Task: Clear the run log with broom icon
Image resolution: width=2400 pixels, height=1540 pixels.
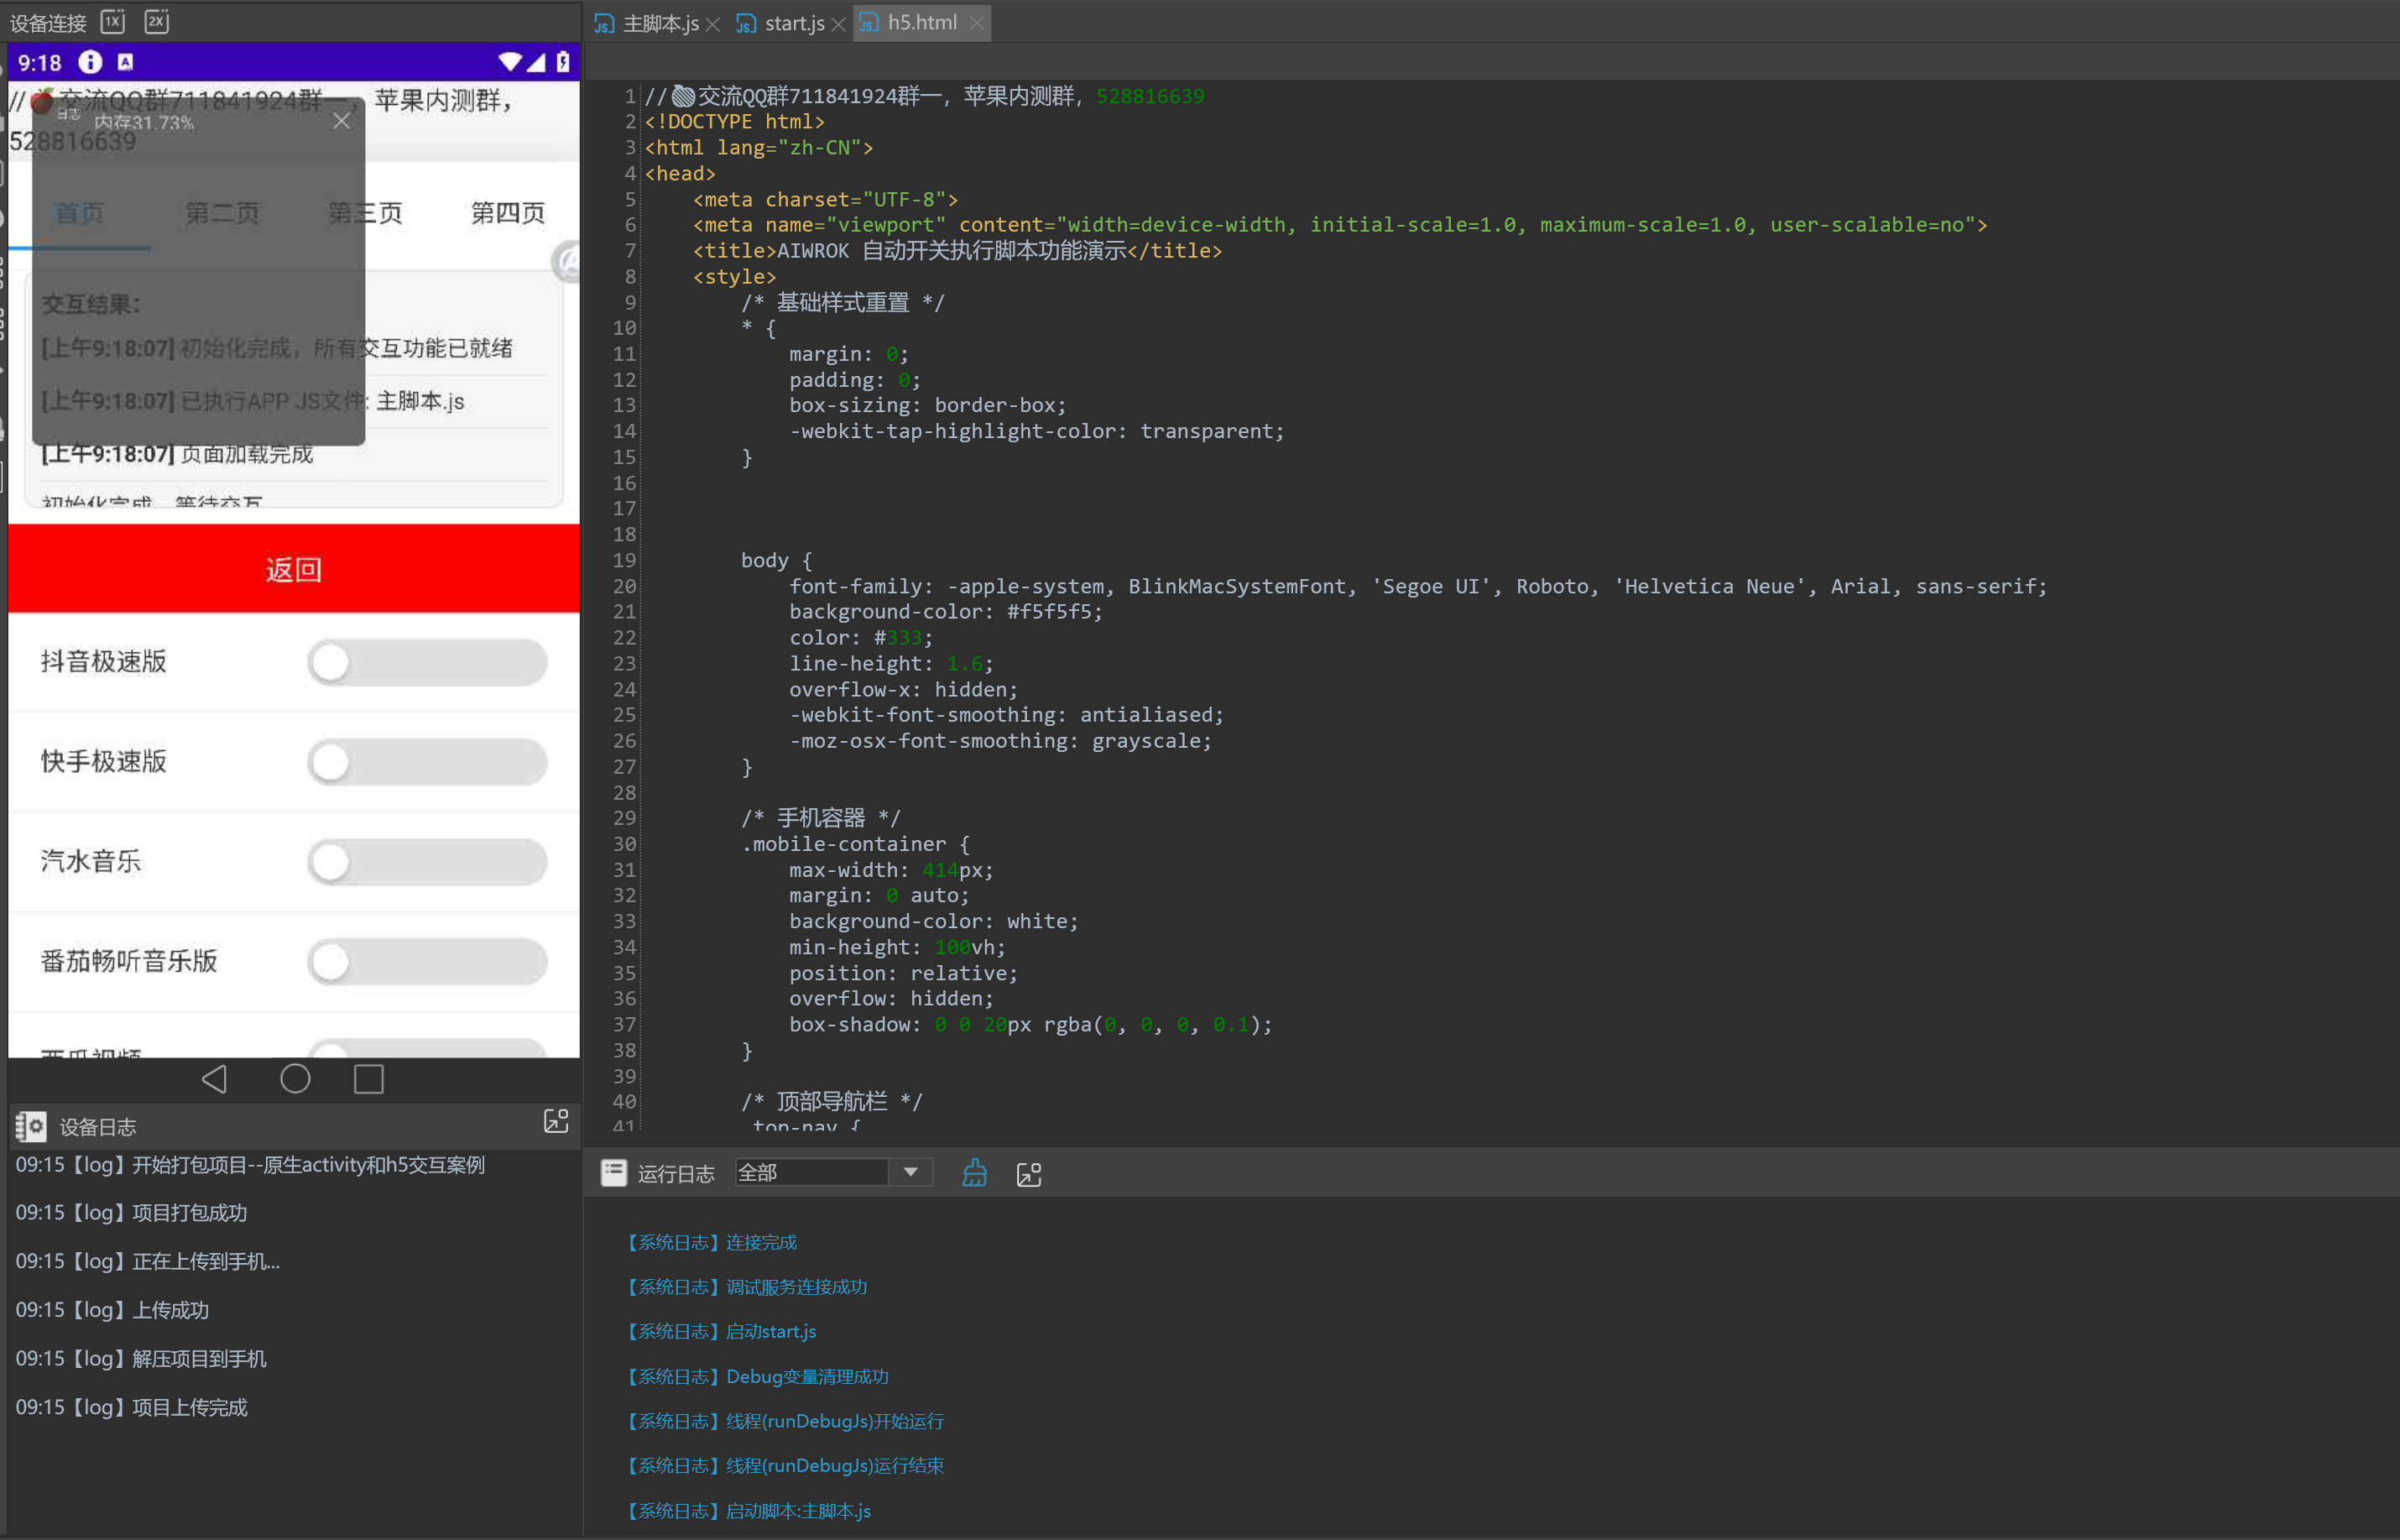Action: coord(974,1173)
